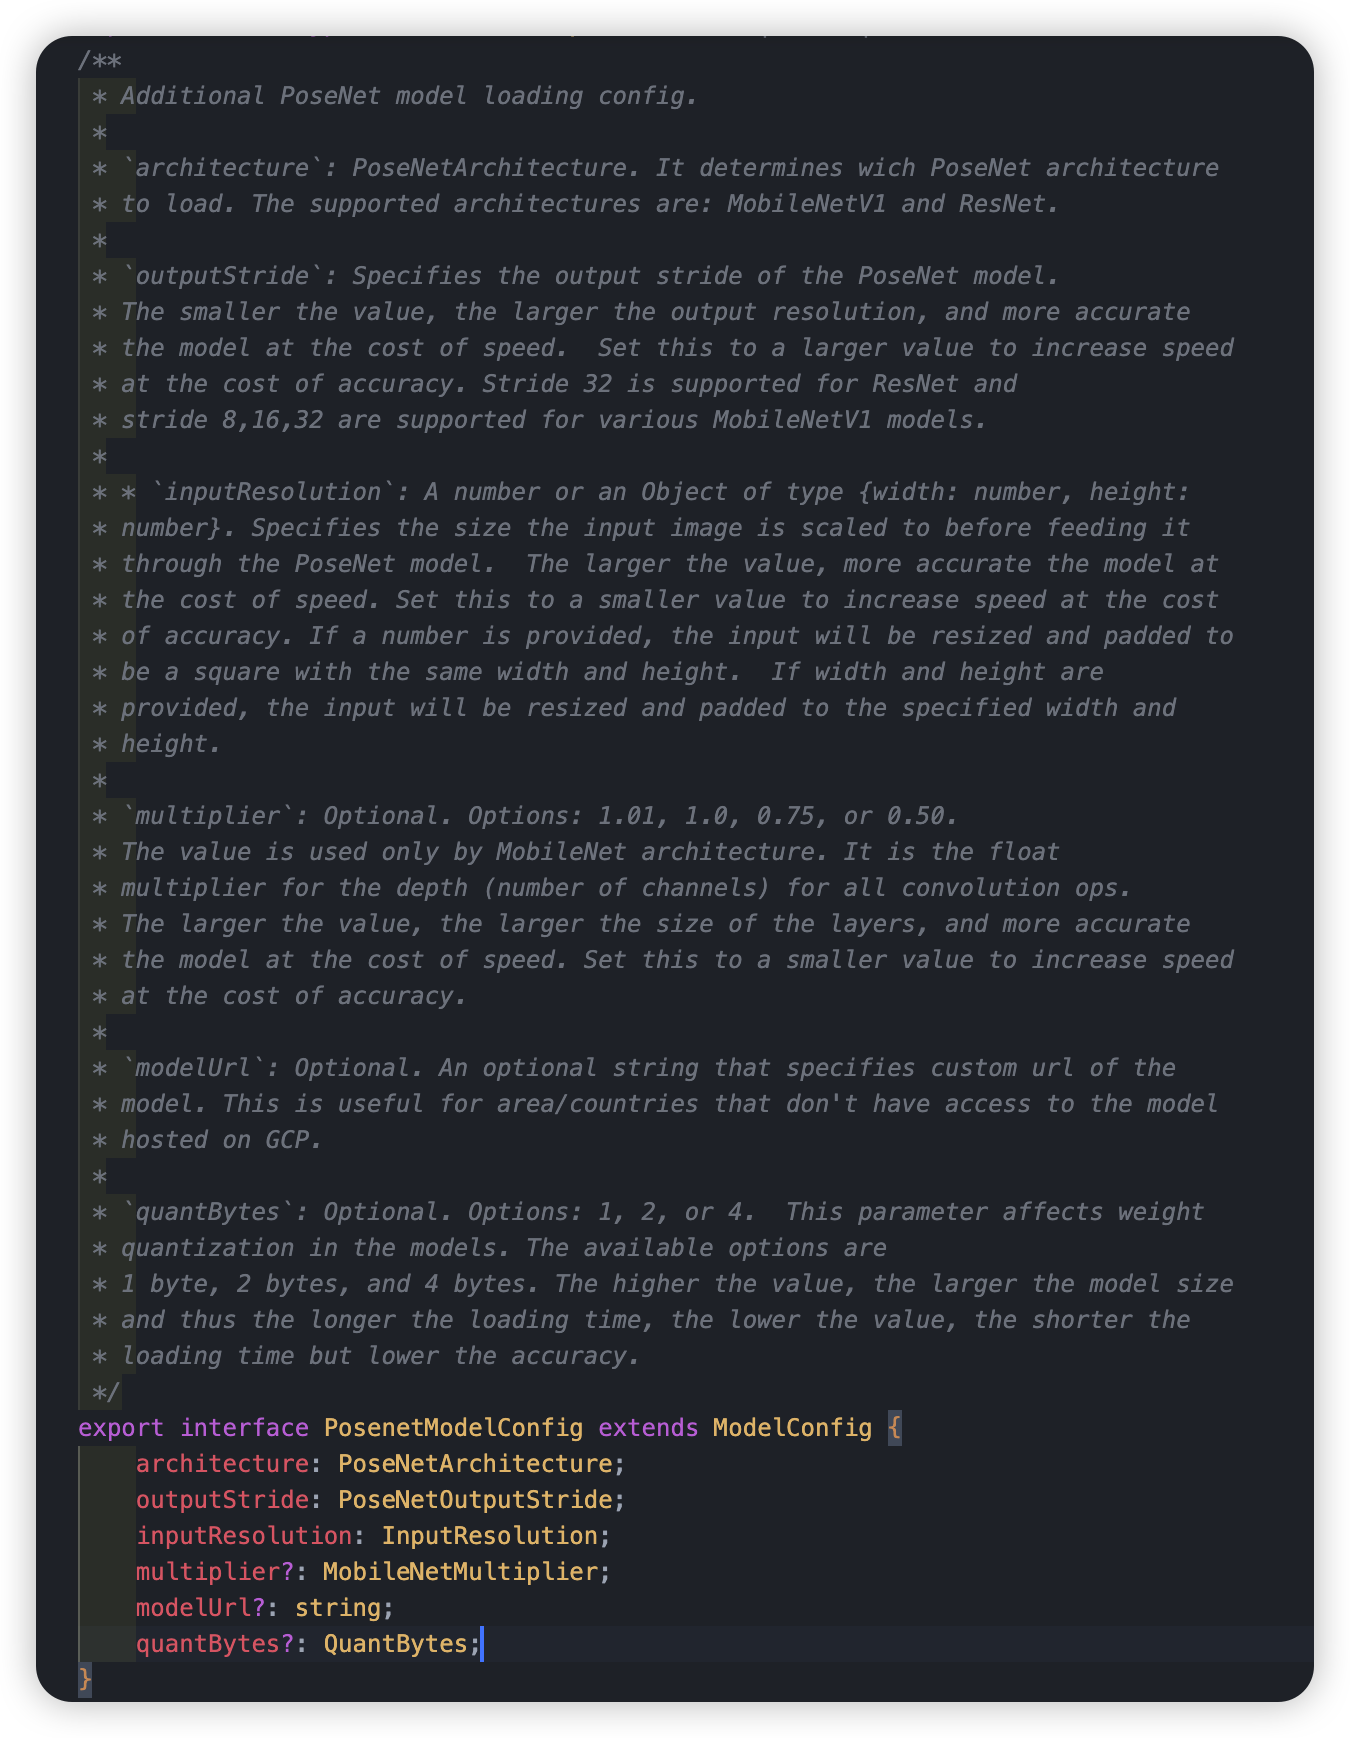Click the quantBytes? property

215,1643
